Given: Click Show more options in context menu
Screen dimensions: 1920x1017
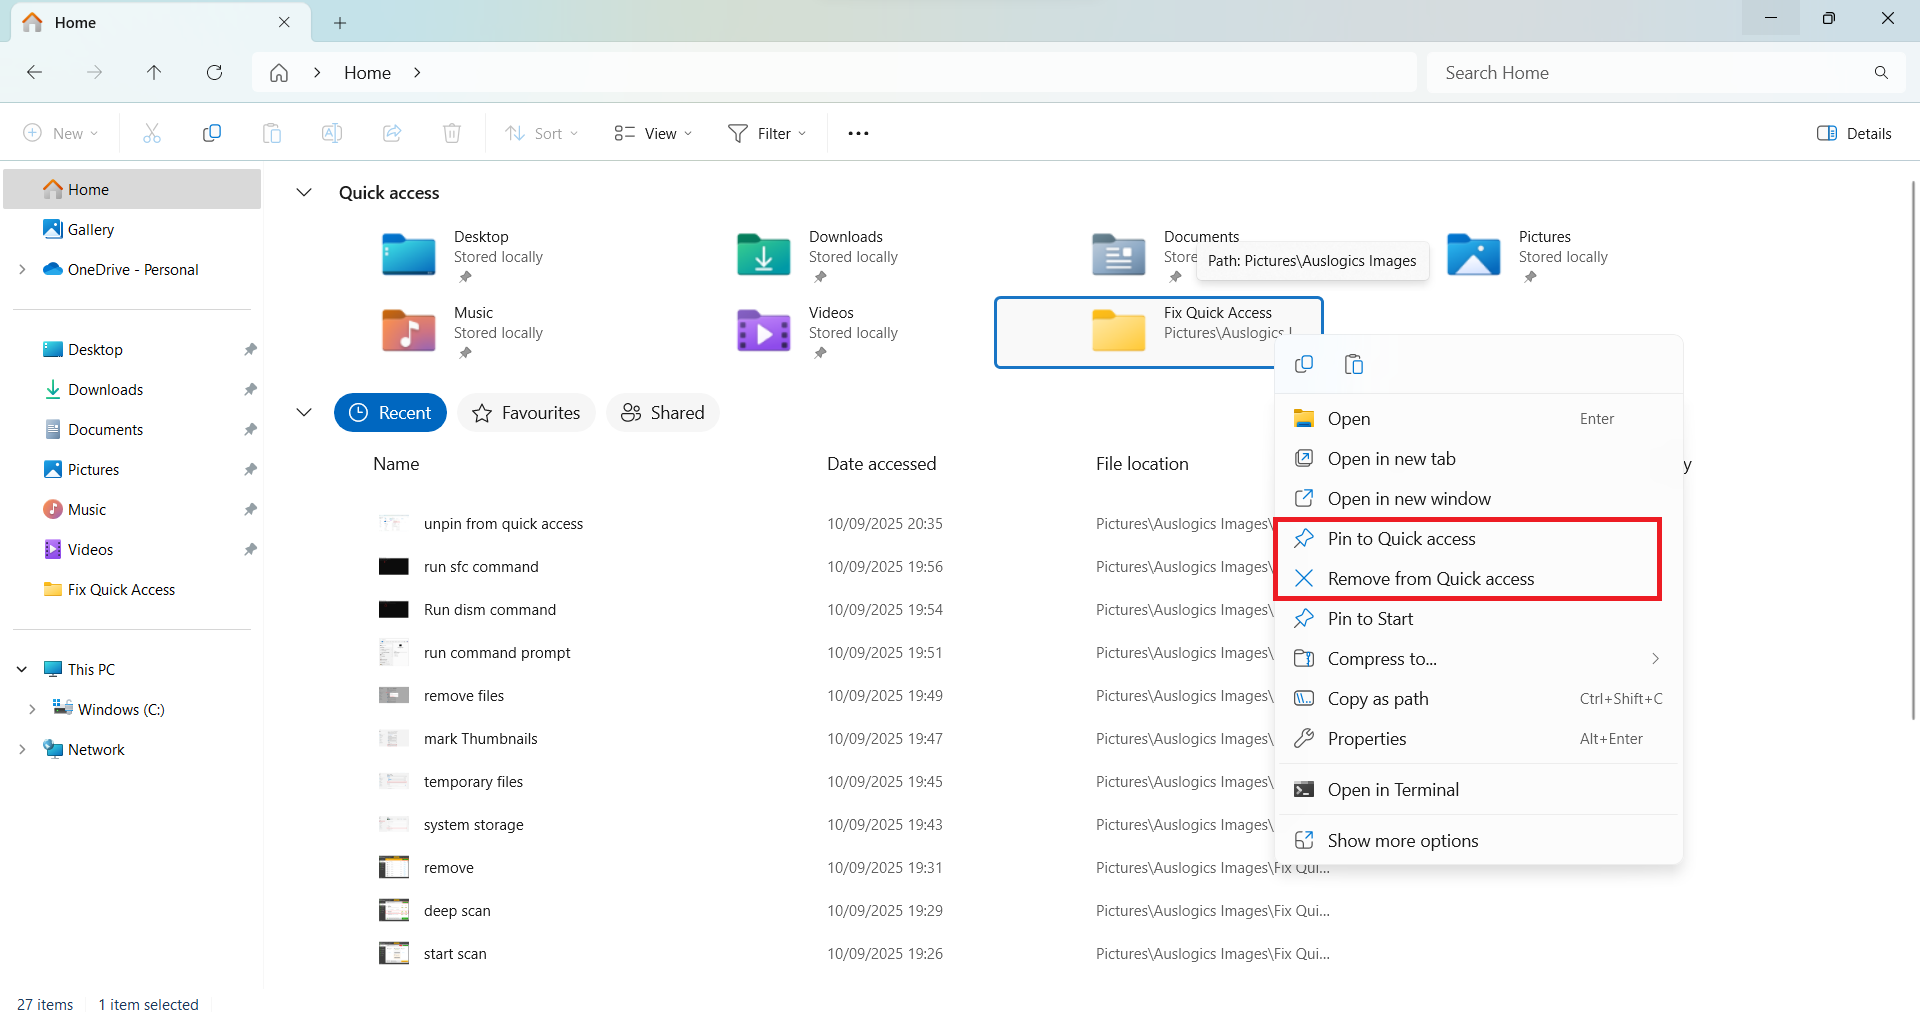Looking at the screenshot, I should click(x=1402, y=840).
